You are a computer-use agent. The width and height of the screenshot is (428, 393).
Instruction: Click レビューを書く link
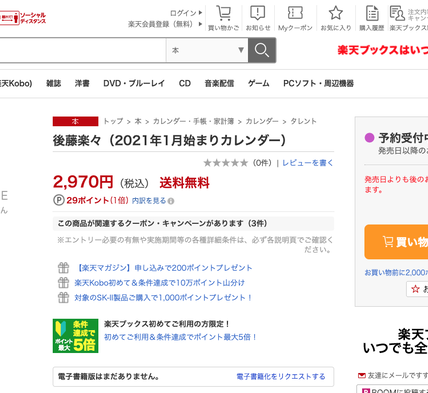coord(308,163)
